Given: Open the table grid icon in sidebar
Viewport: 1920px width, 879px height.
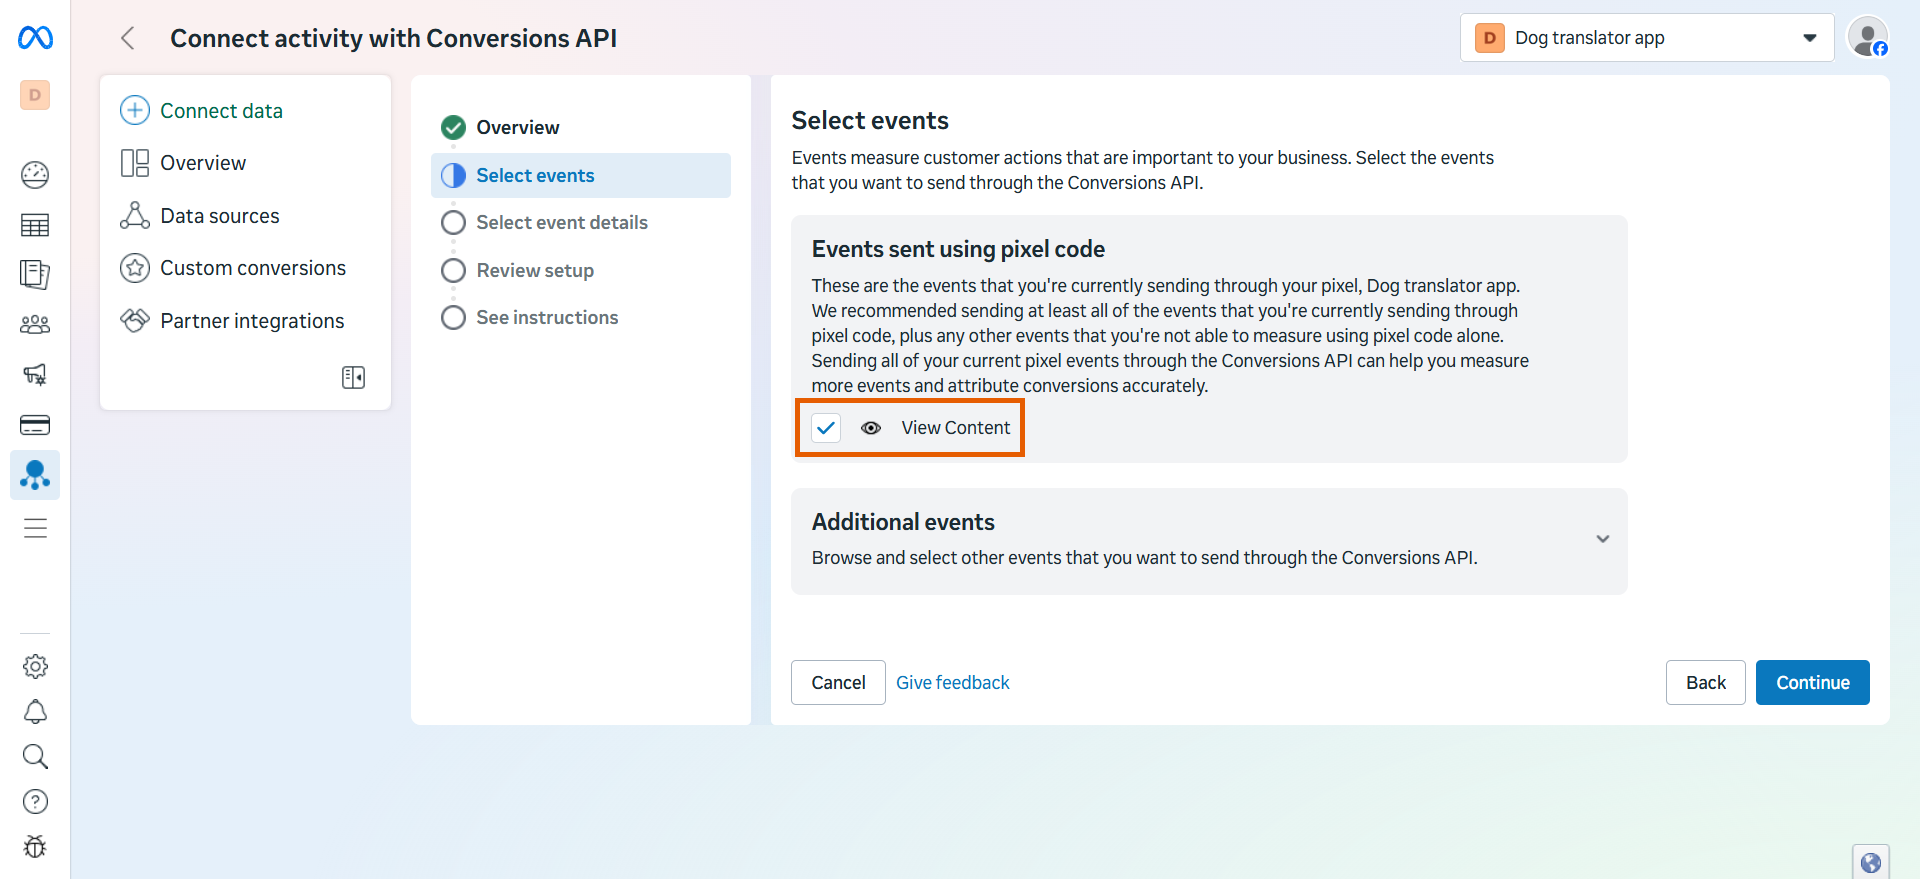Looking at the screenshot, I should click(35, 225).
